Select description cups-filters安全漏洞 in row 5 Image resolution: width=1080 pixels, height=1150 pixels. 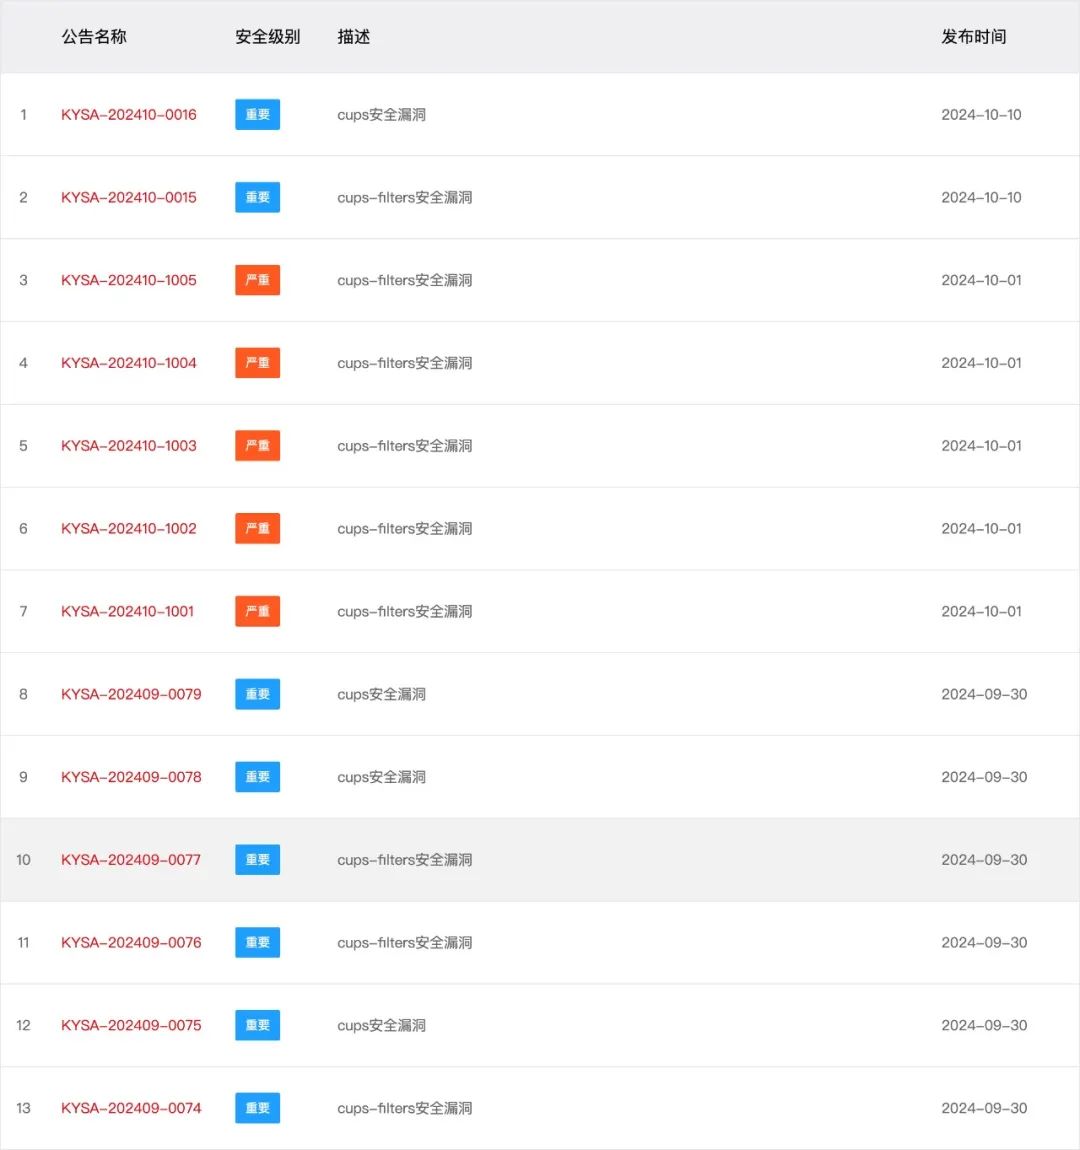coord(405,446)
